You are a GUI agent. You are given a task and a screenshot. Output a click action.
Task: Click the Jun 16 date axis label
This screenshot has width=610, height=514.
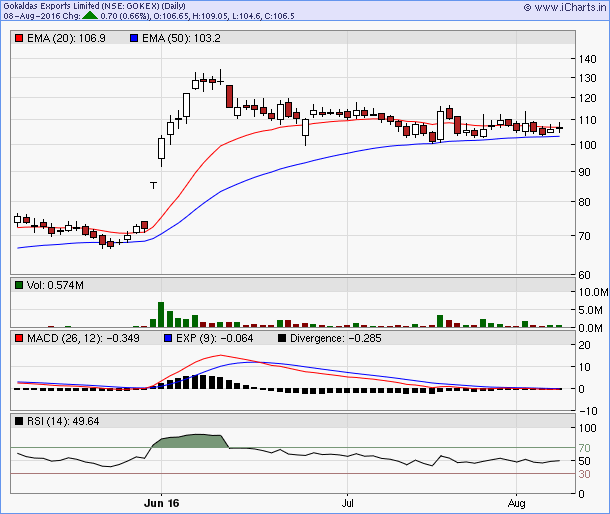tap(161, 503)
